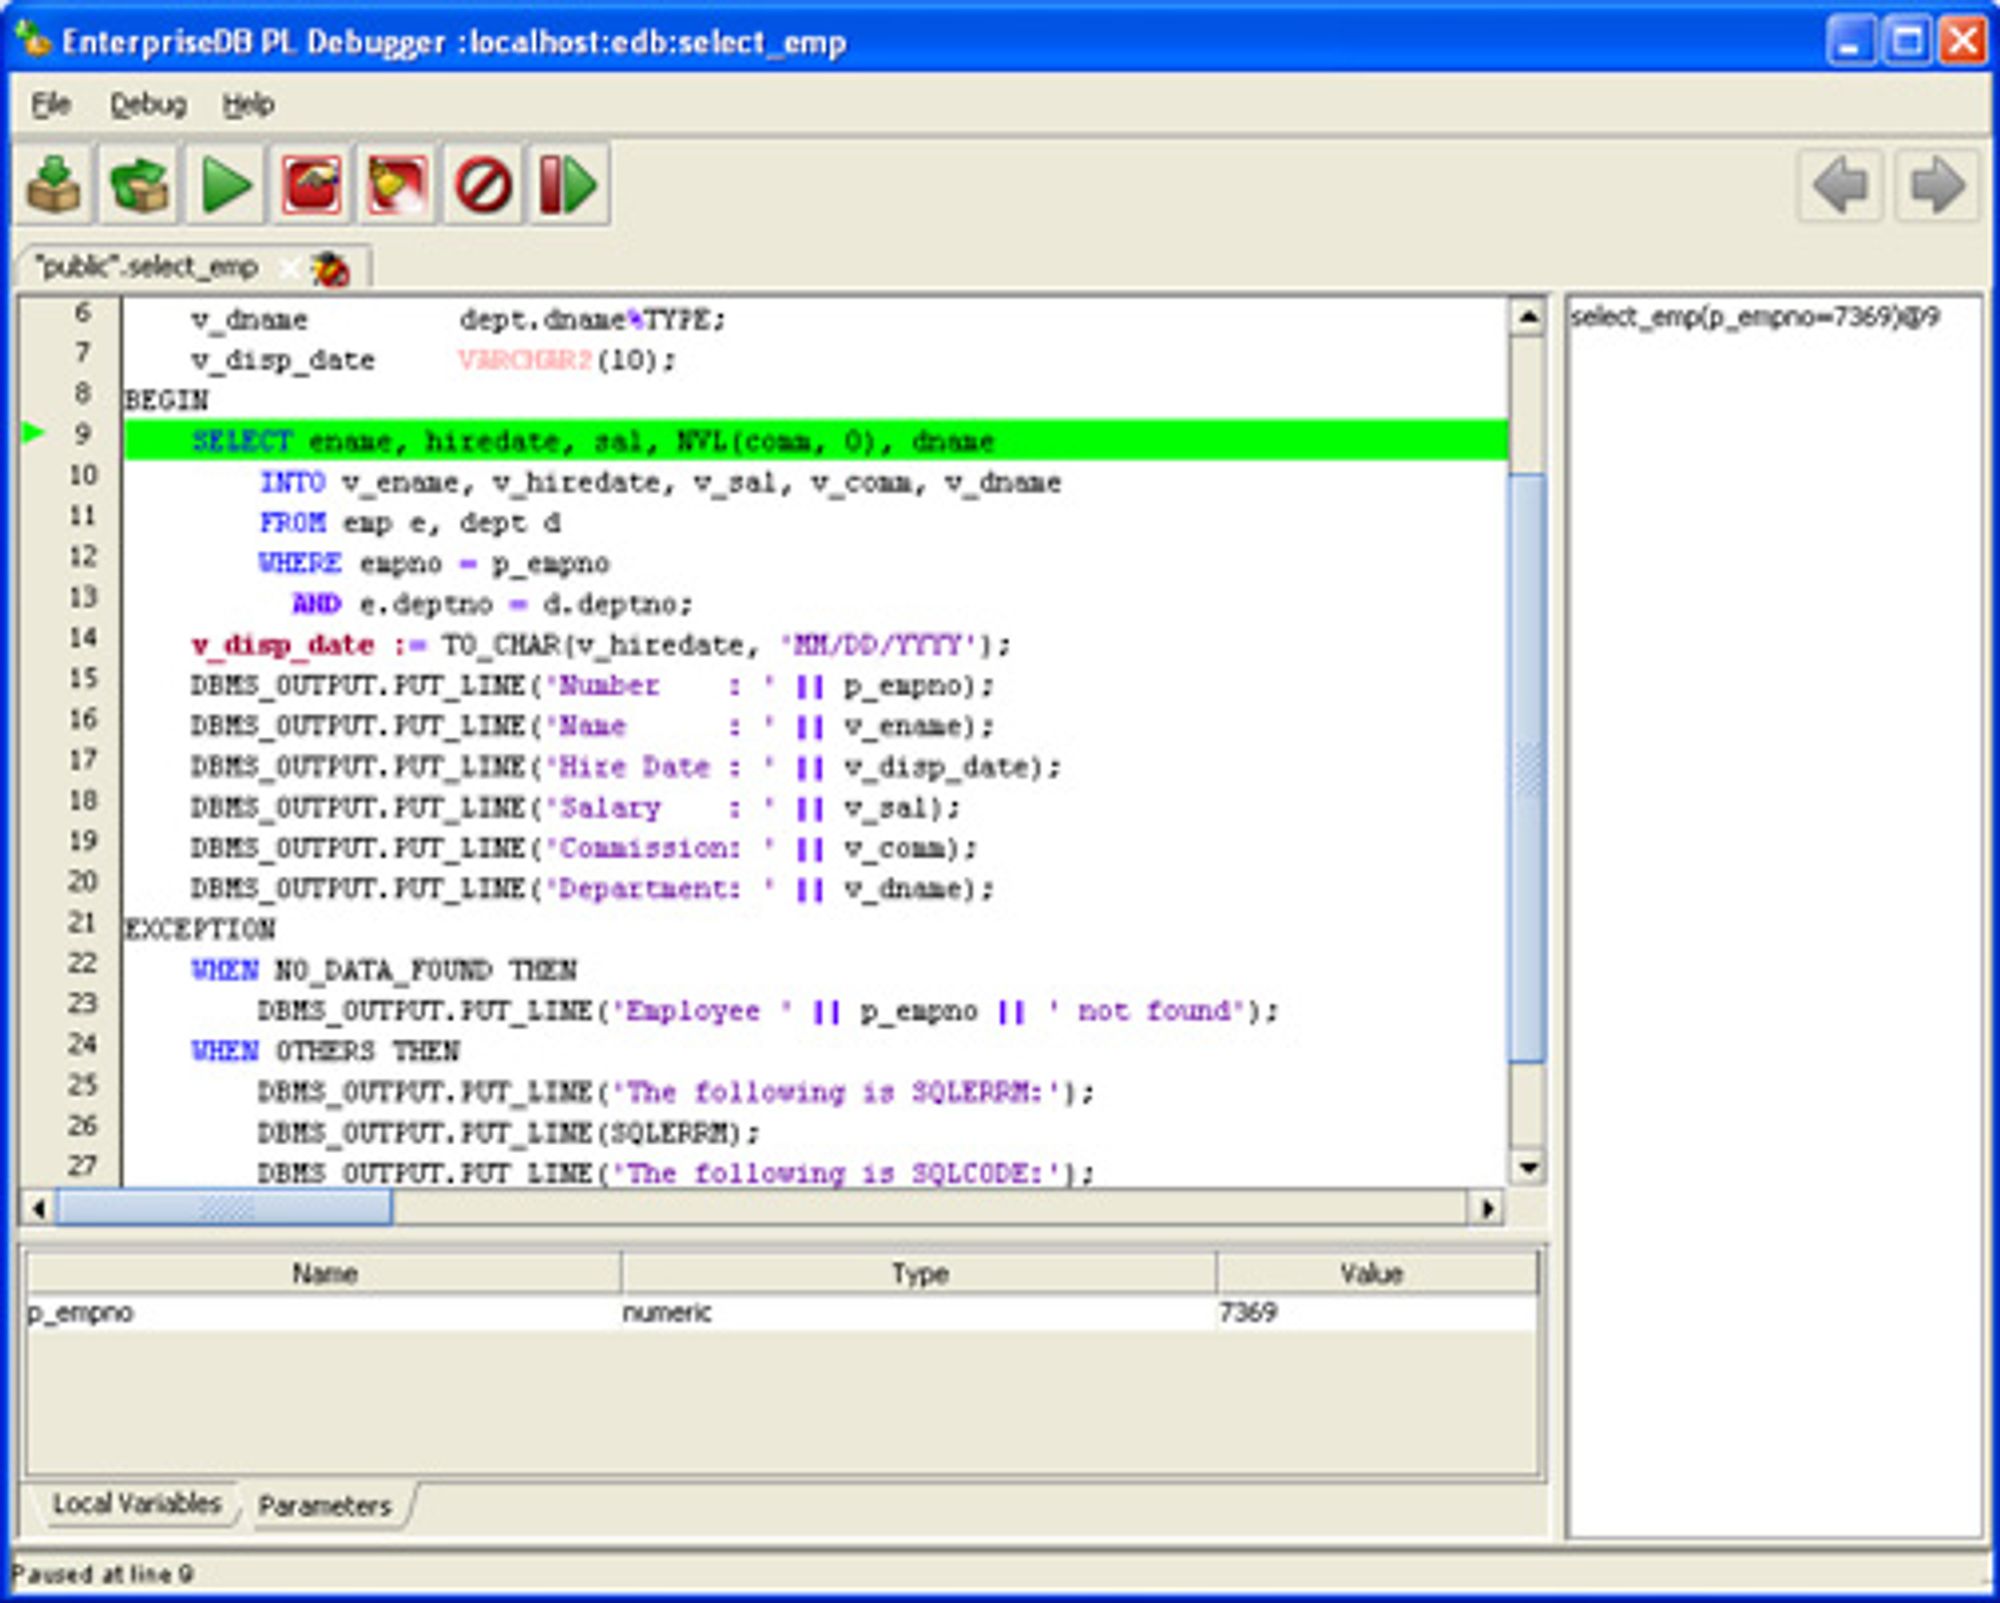Click the numeric type cell
The image size is (2000, 1603).
click(x=918, y=1312)
